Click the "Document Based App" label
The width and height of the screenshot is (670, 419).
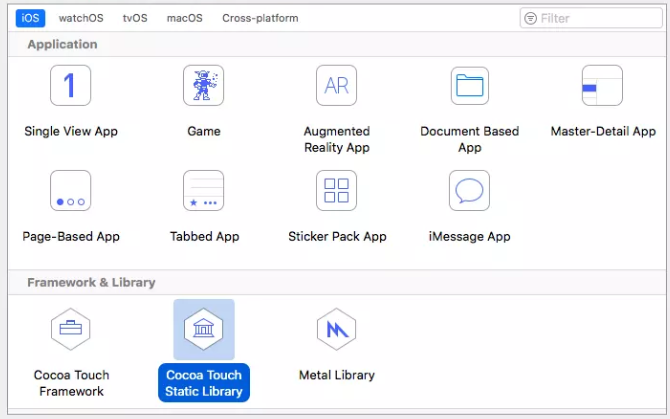coord(470,139)
